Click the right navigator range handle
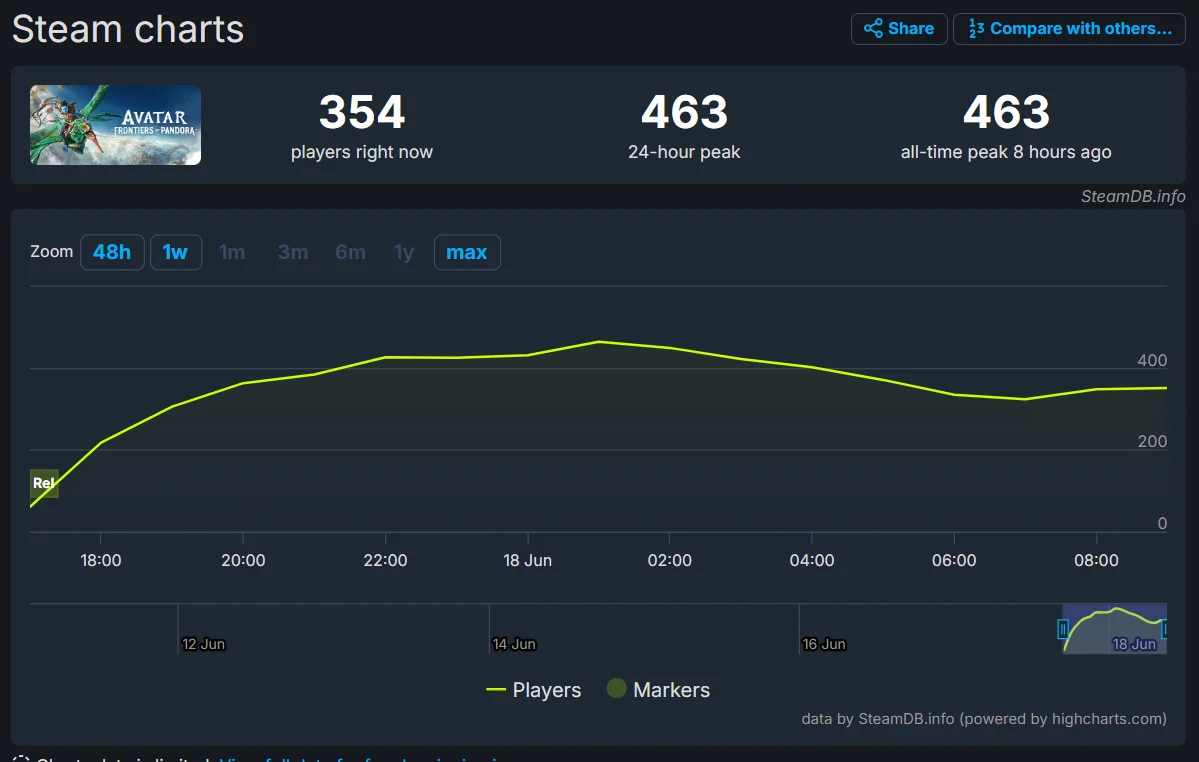 (x=1165, y=629)
